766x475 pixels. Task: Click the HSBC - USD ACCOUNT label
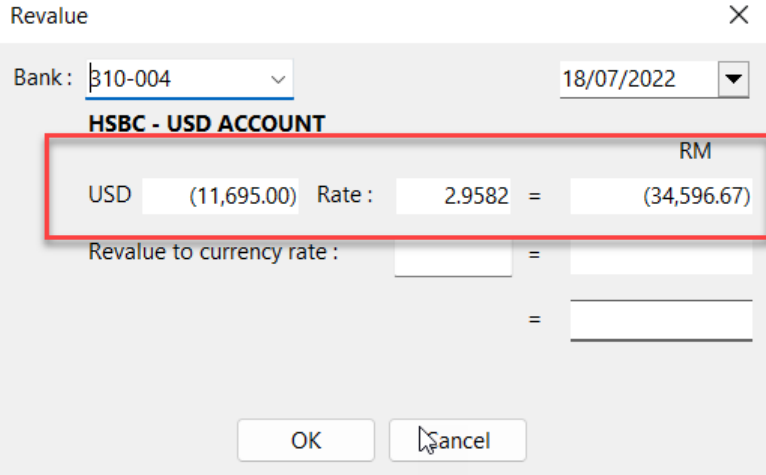coord(207,125)
